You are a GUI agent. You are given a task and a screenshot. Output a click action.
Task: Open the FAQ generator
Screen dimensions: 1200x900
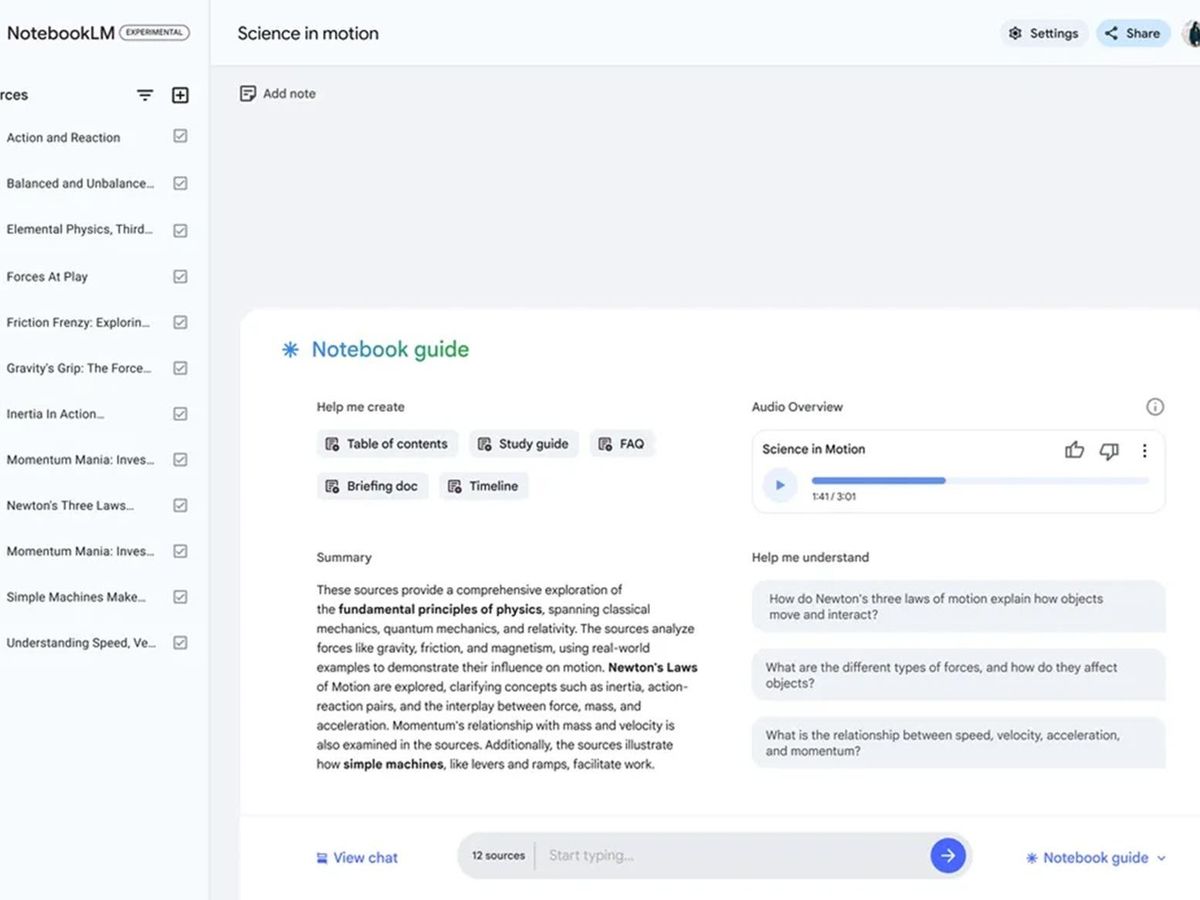[x=622, y=443]
